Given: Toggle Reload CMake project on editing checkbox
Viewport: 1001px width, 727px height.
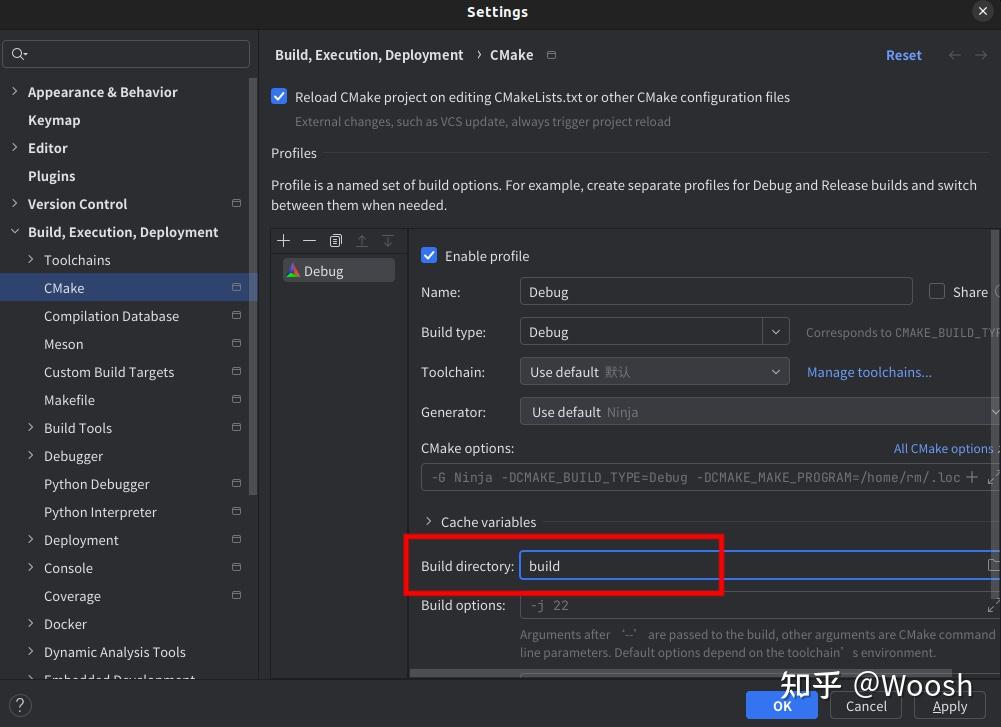Looking at the screenshot, I should click(x=279, y=97).
